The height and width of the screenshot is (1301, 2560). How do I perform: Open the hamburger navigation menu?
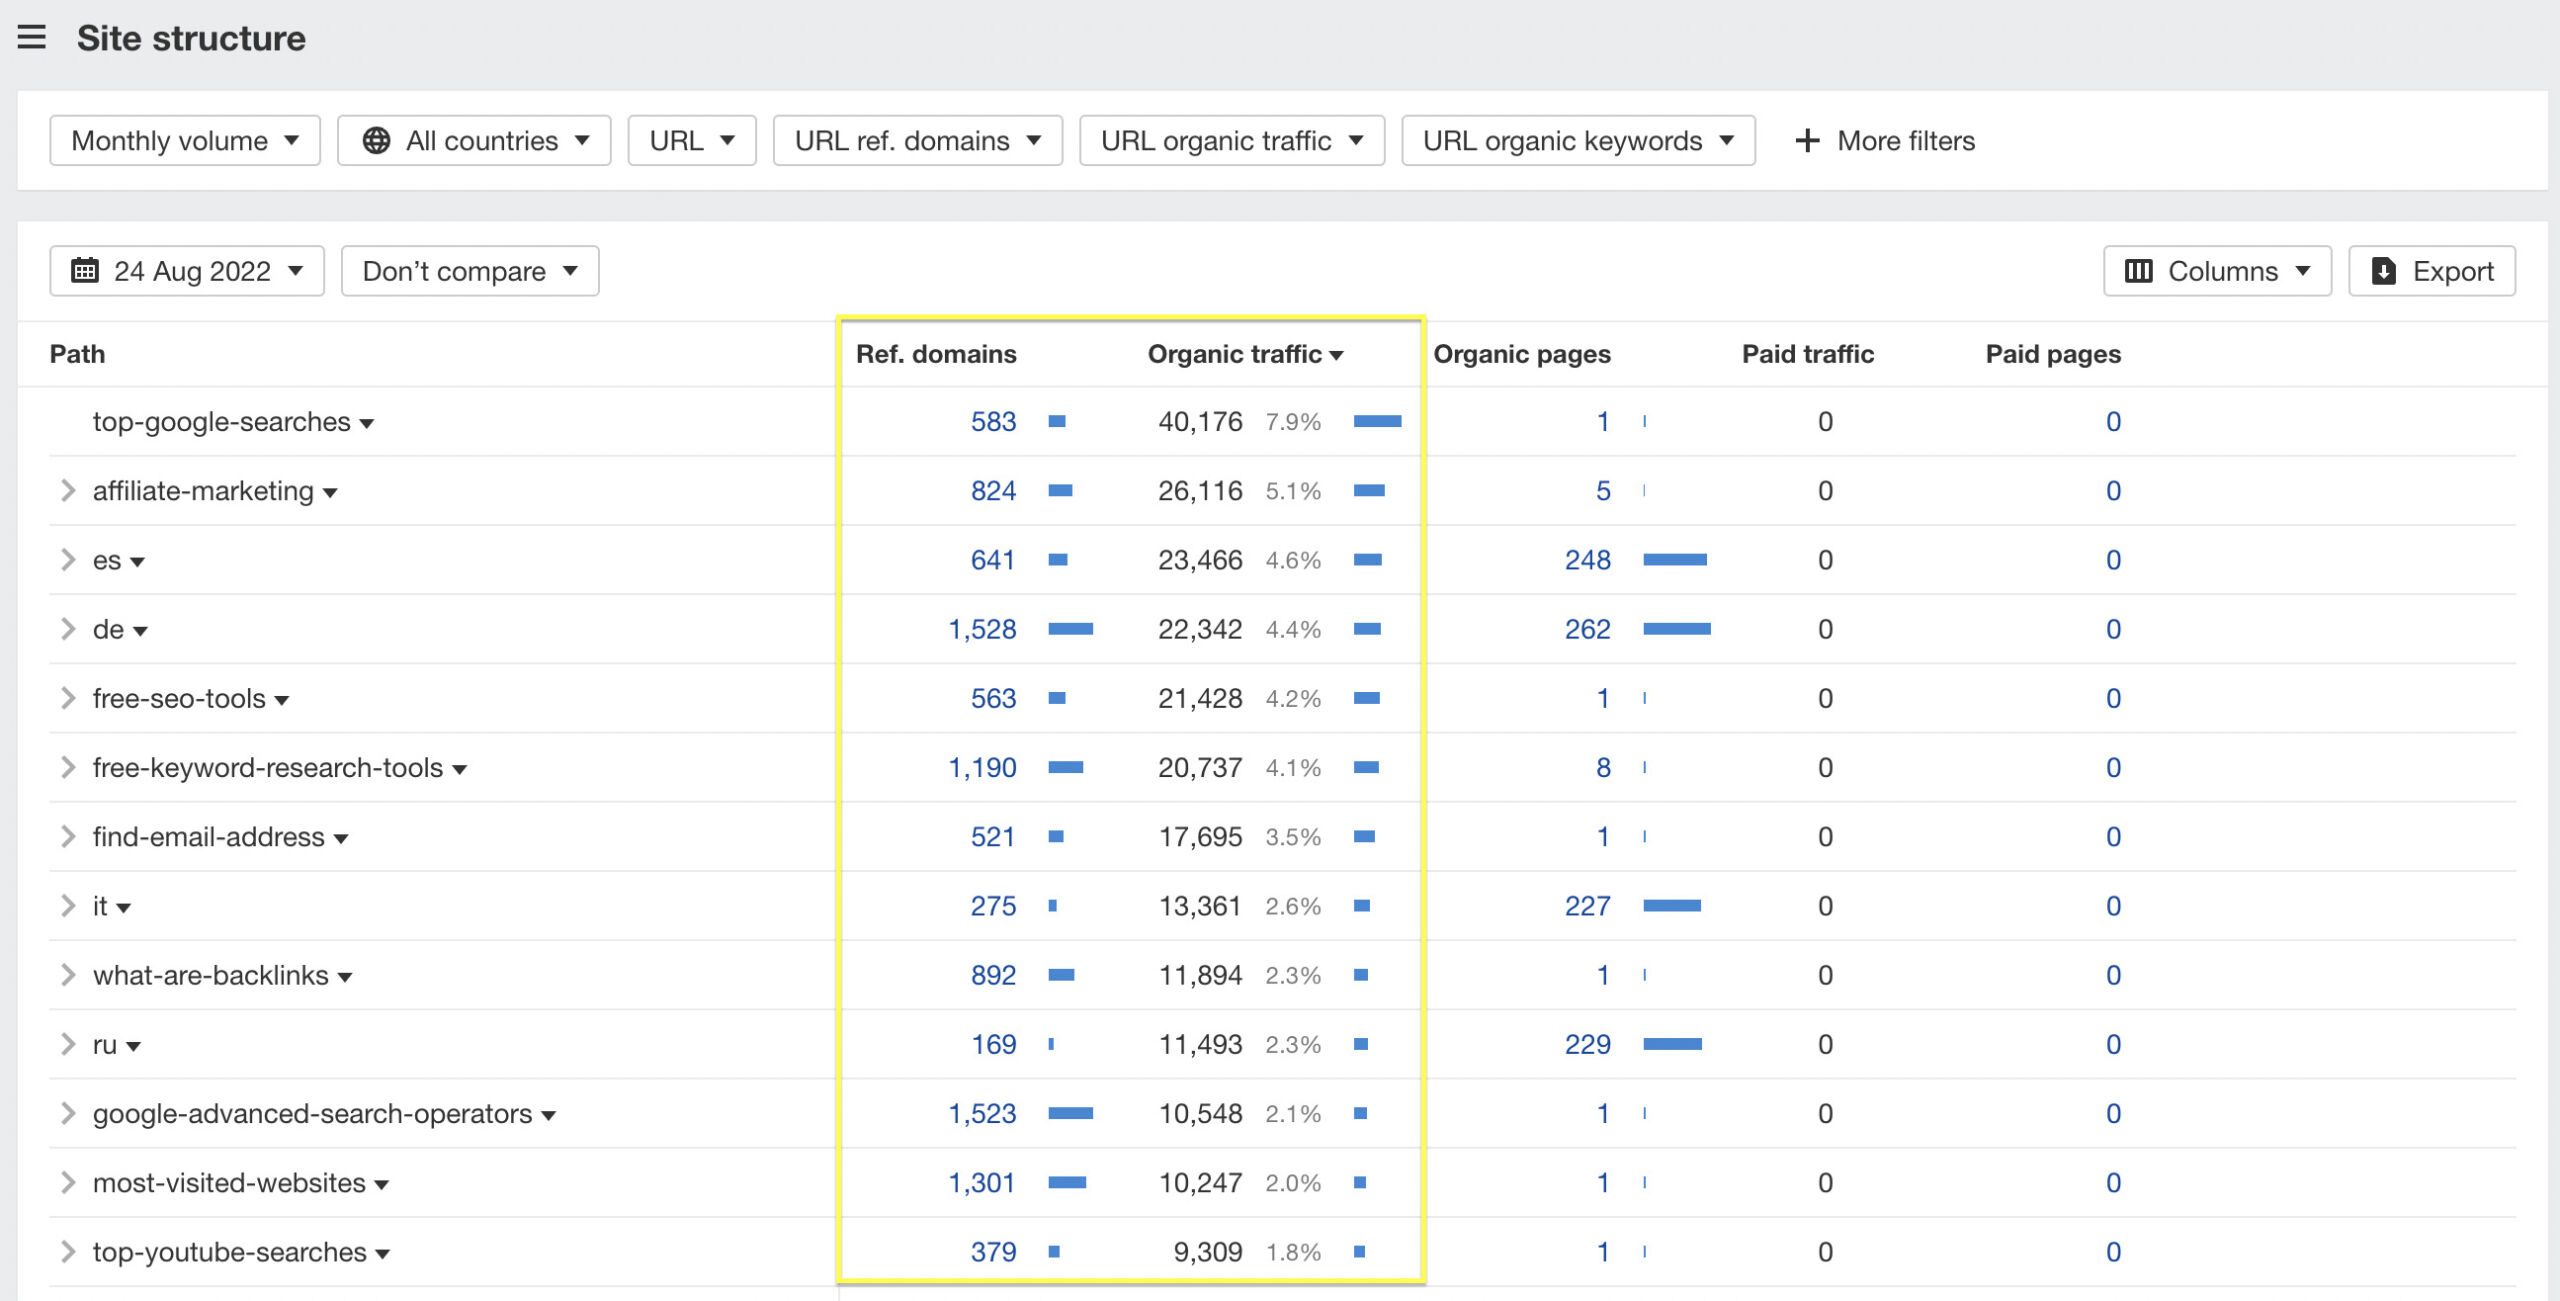point(33,37)
